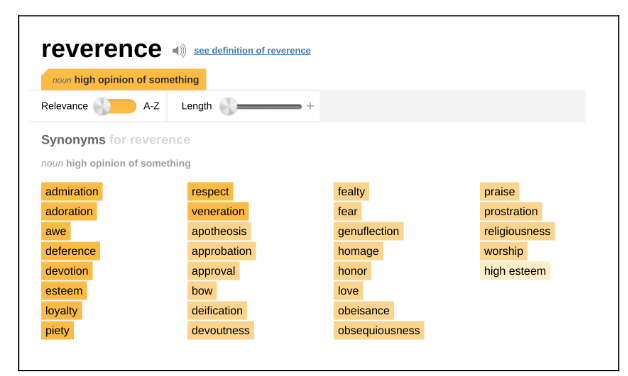Image resolution: width=628 pixels, height=376 pixels.
Task: Click the word piety
Action: [x=57, y=330]
